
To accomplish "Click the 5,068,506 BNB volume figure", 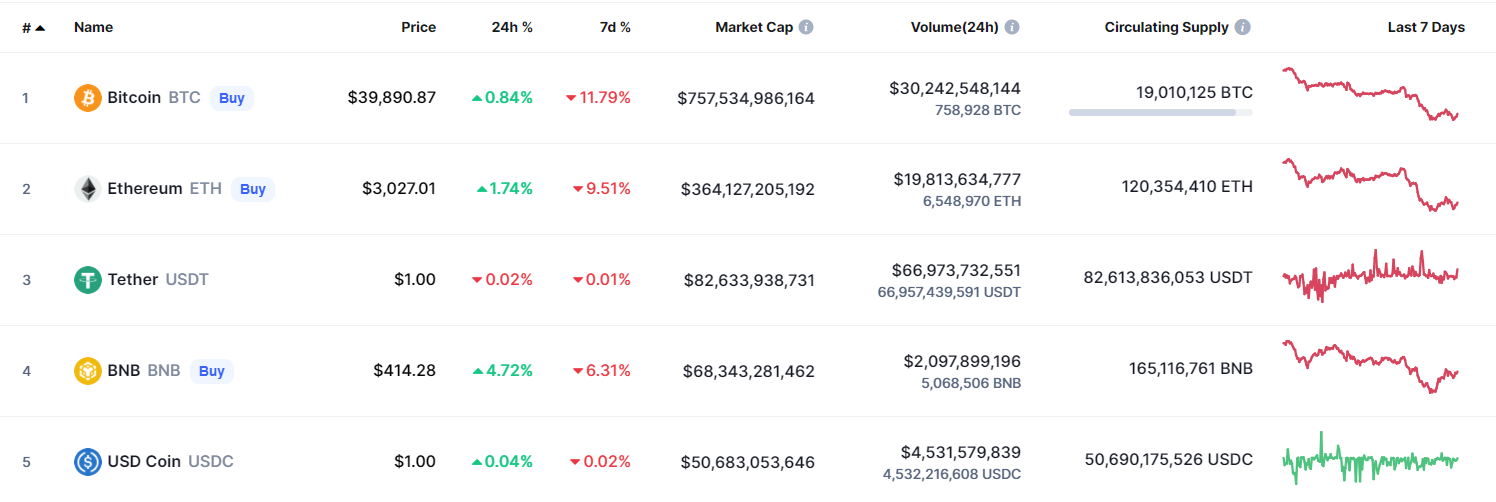I will pos(972,383).
